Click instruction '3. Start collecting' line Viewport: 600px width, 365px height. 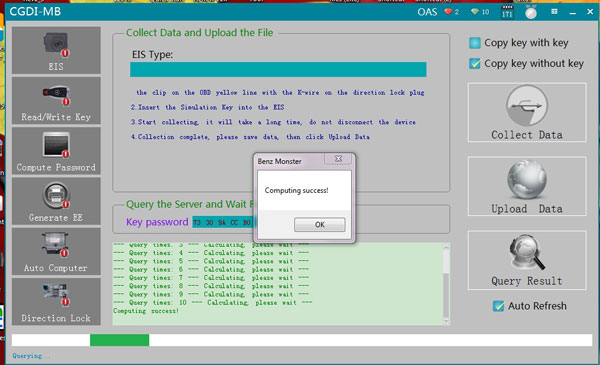(273, 122)
